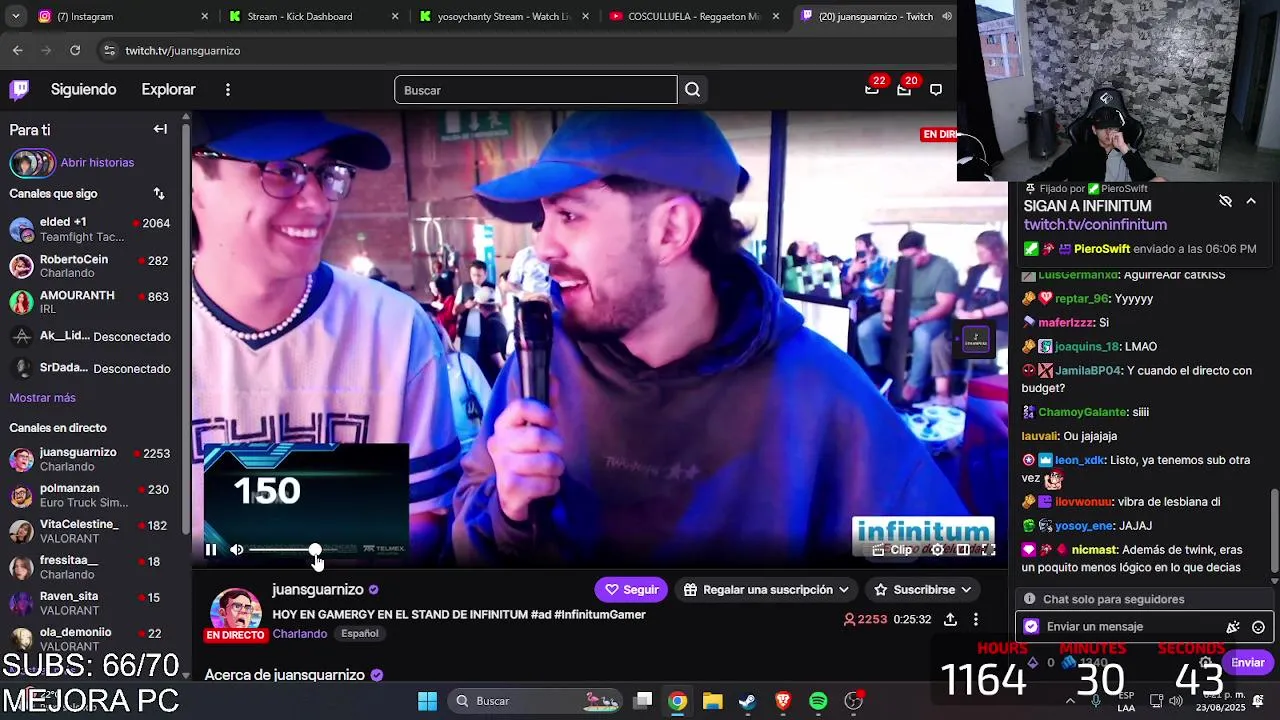Open the whispers chat bubble icon

[936, 90]
